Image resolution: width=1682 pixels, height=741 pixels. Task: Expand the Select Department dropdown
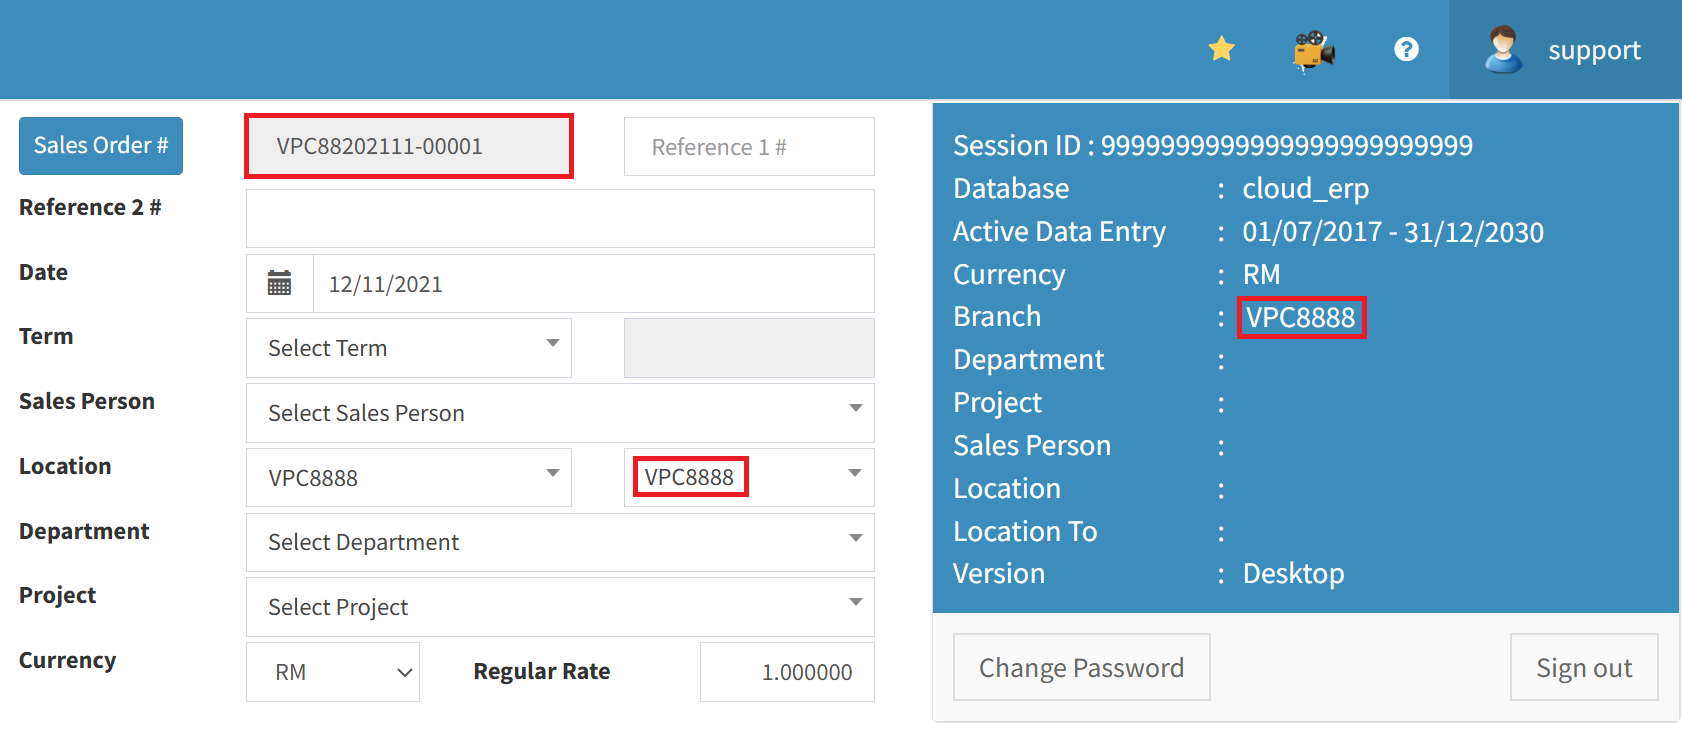tap(560, 542)
